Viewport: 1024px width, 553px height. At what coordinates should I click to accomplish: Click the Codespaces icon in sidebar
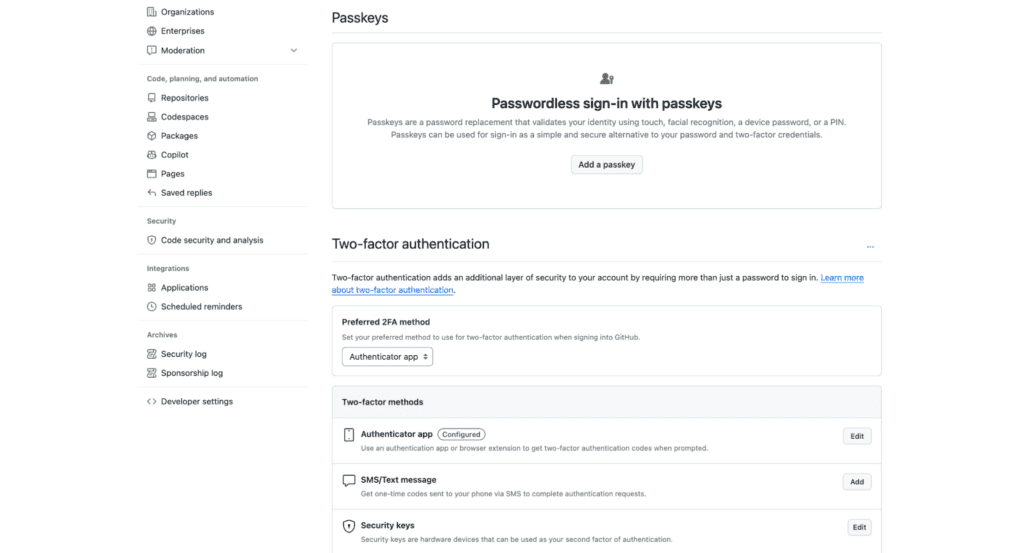point(152,117)
